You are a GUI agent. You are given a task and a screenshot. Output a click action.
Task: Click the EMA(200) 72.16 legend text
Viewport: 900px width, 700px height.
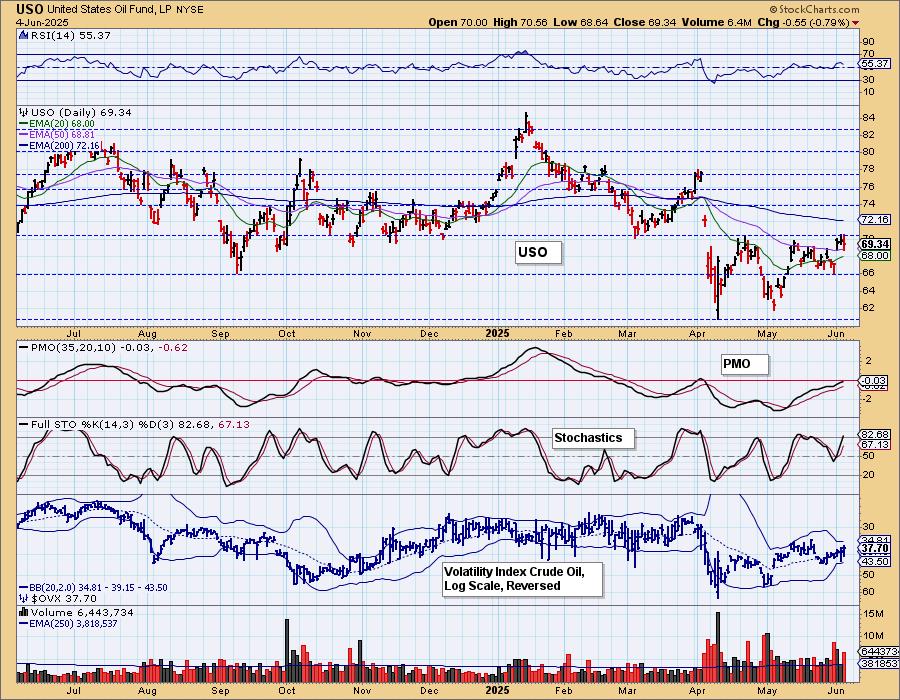(65, 146)
